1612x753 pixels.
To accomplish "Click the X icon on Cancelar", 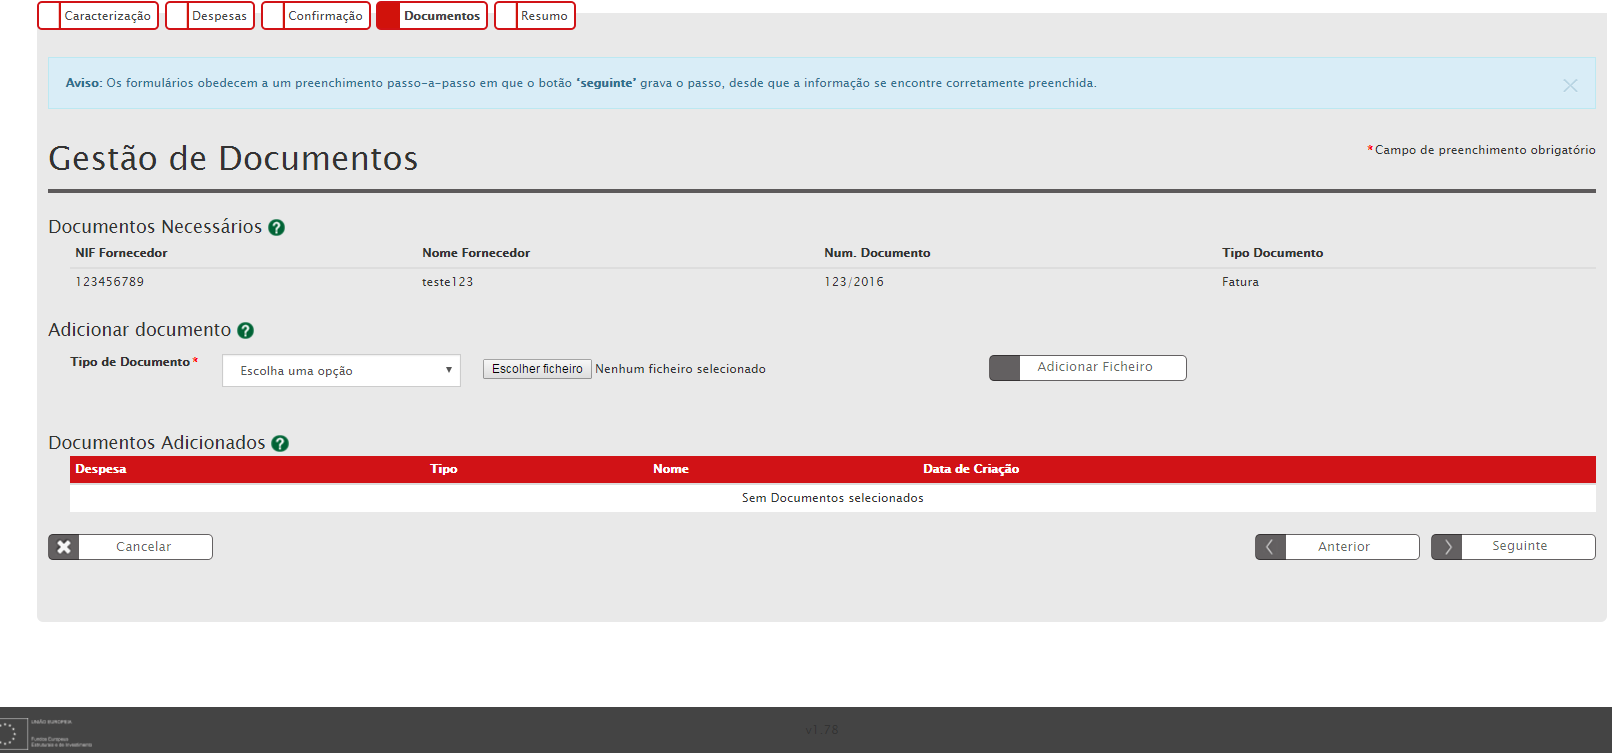I will click(64, 547).
